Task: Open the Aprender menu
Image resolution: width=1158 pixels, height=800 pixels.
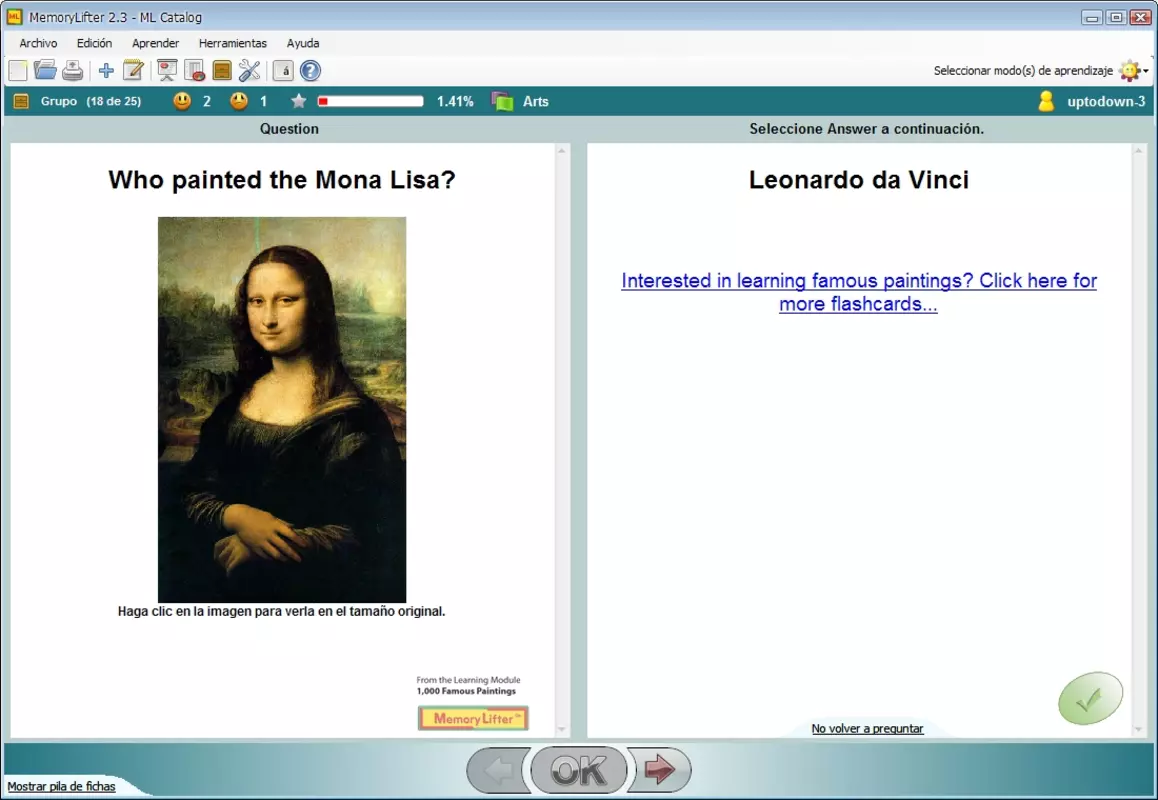Action: point(155,43)
